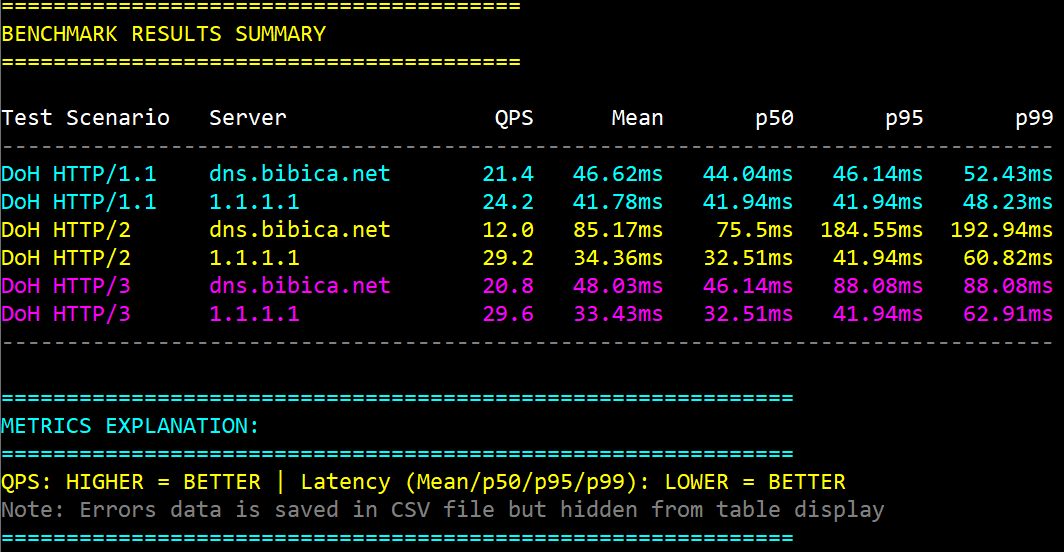Select the QPS value 29.6
Viewport: 1064px width, 552px height.
coord(508,314)
